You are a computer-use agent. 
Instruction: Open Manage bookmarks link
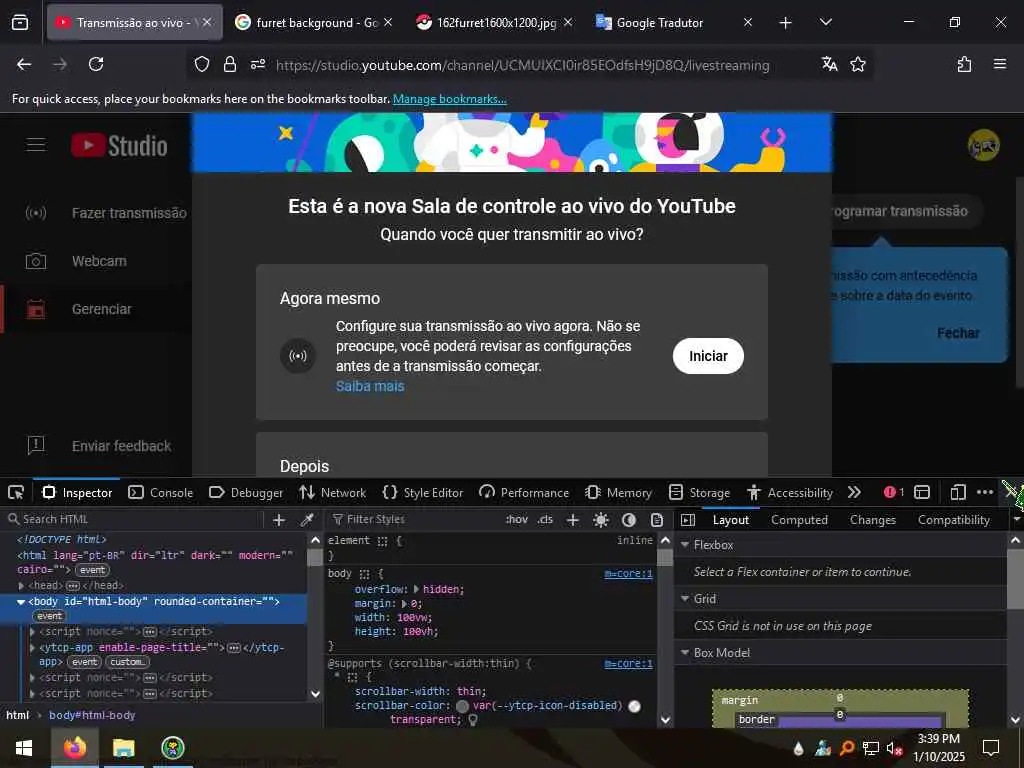pos(450,99)
